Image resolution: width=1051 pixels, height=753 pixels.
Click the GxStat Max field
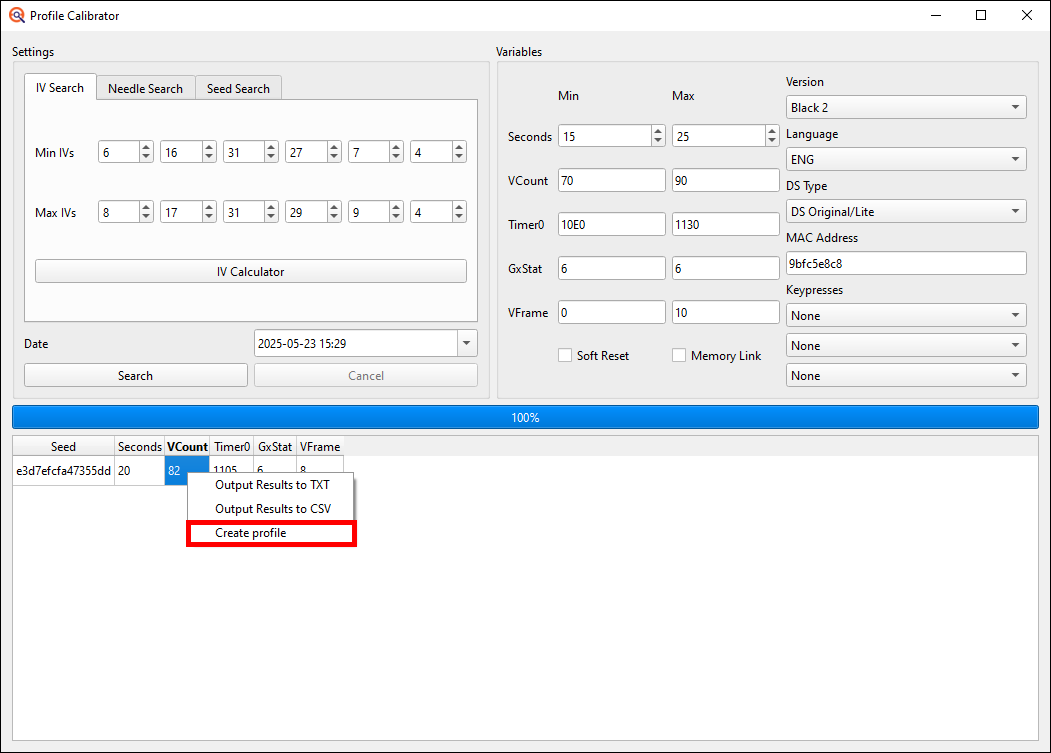click(725, 268)
